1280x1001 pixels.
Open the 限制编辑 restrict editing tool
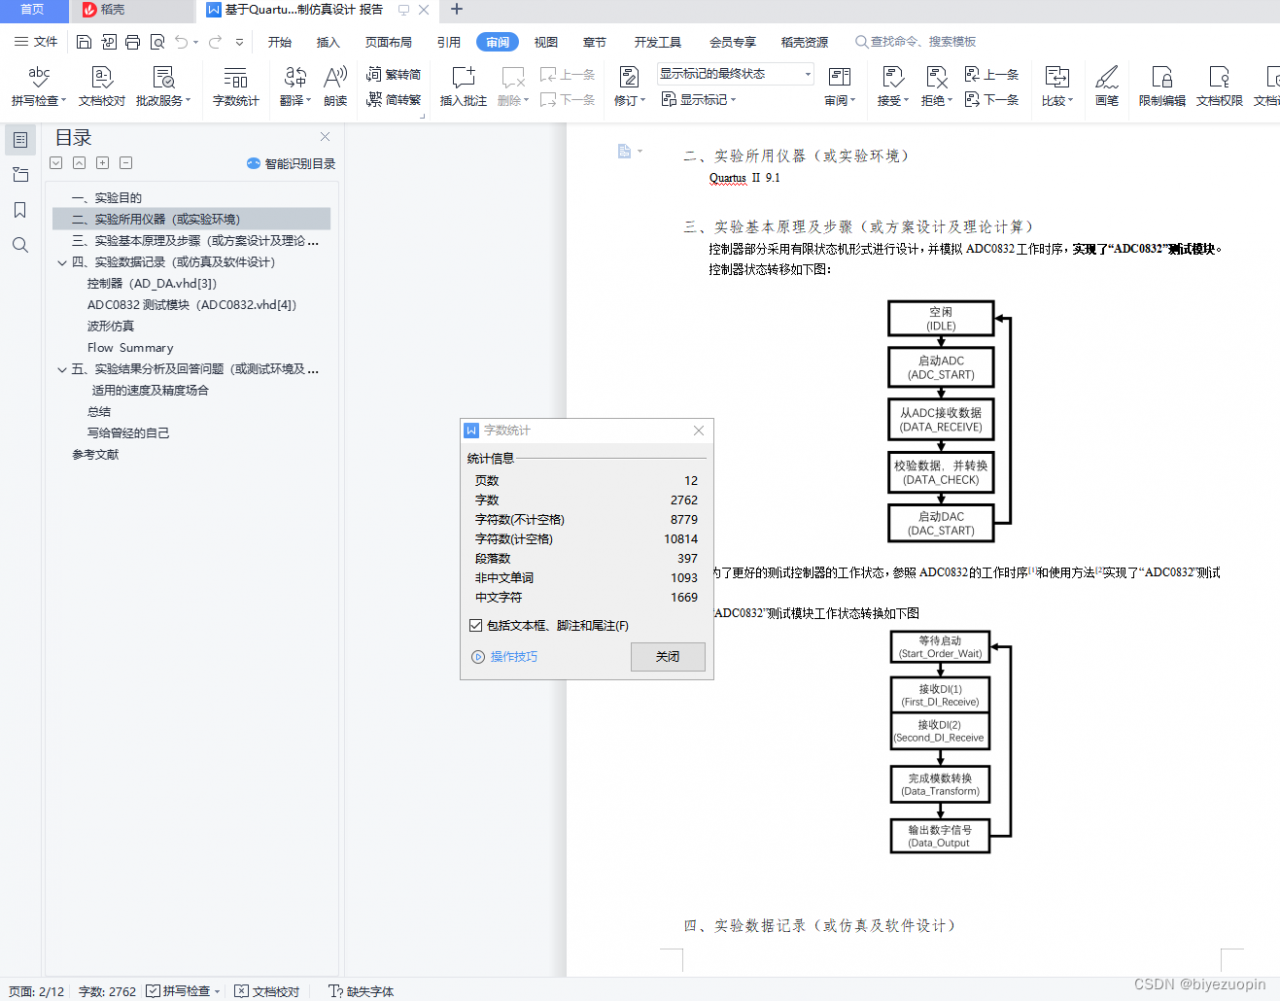(1161, 85)
